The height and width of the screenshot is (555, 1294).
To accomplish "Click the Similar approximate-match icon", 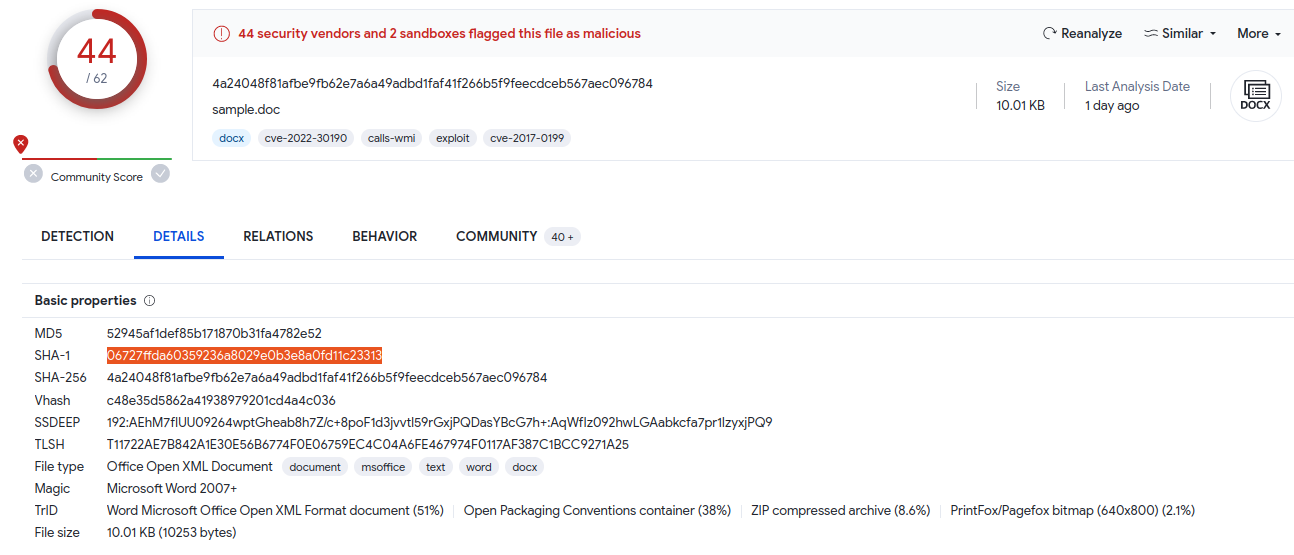I will (1151, 33).
